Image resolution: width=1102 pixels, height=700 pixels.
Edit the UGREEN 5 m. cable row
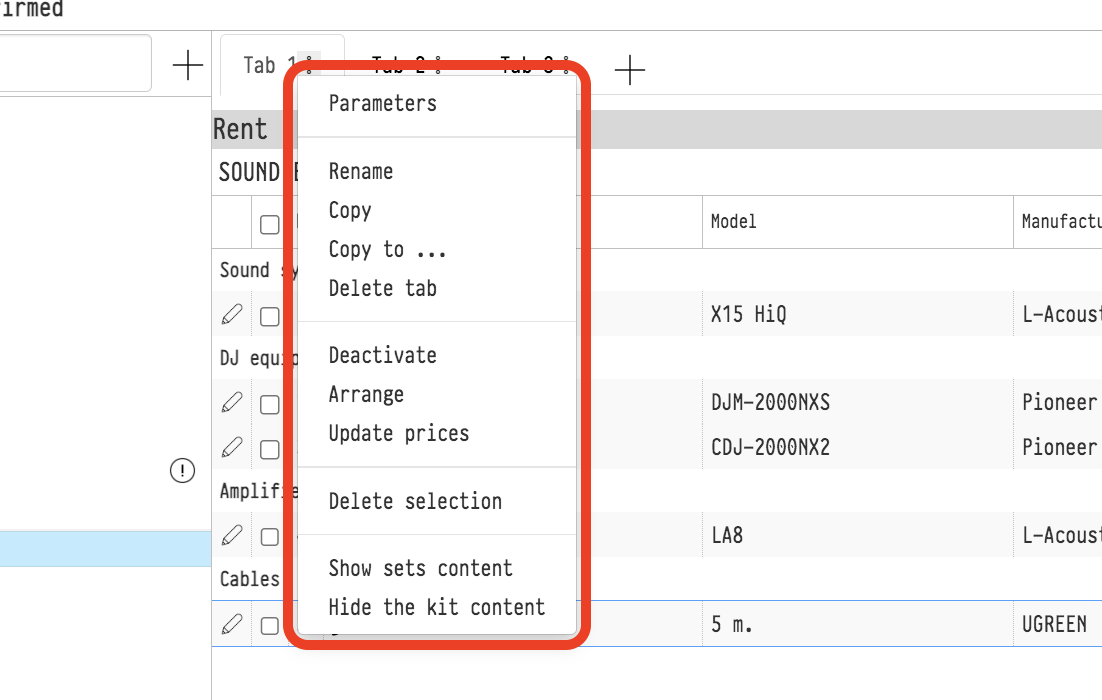pyautogui.click(x=231, y=625)
